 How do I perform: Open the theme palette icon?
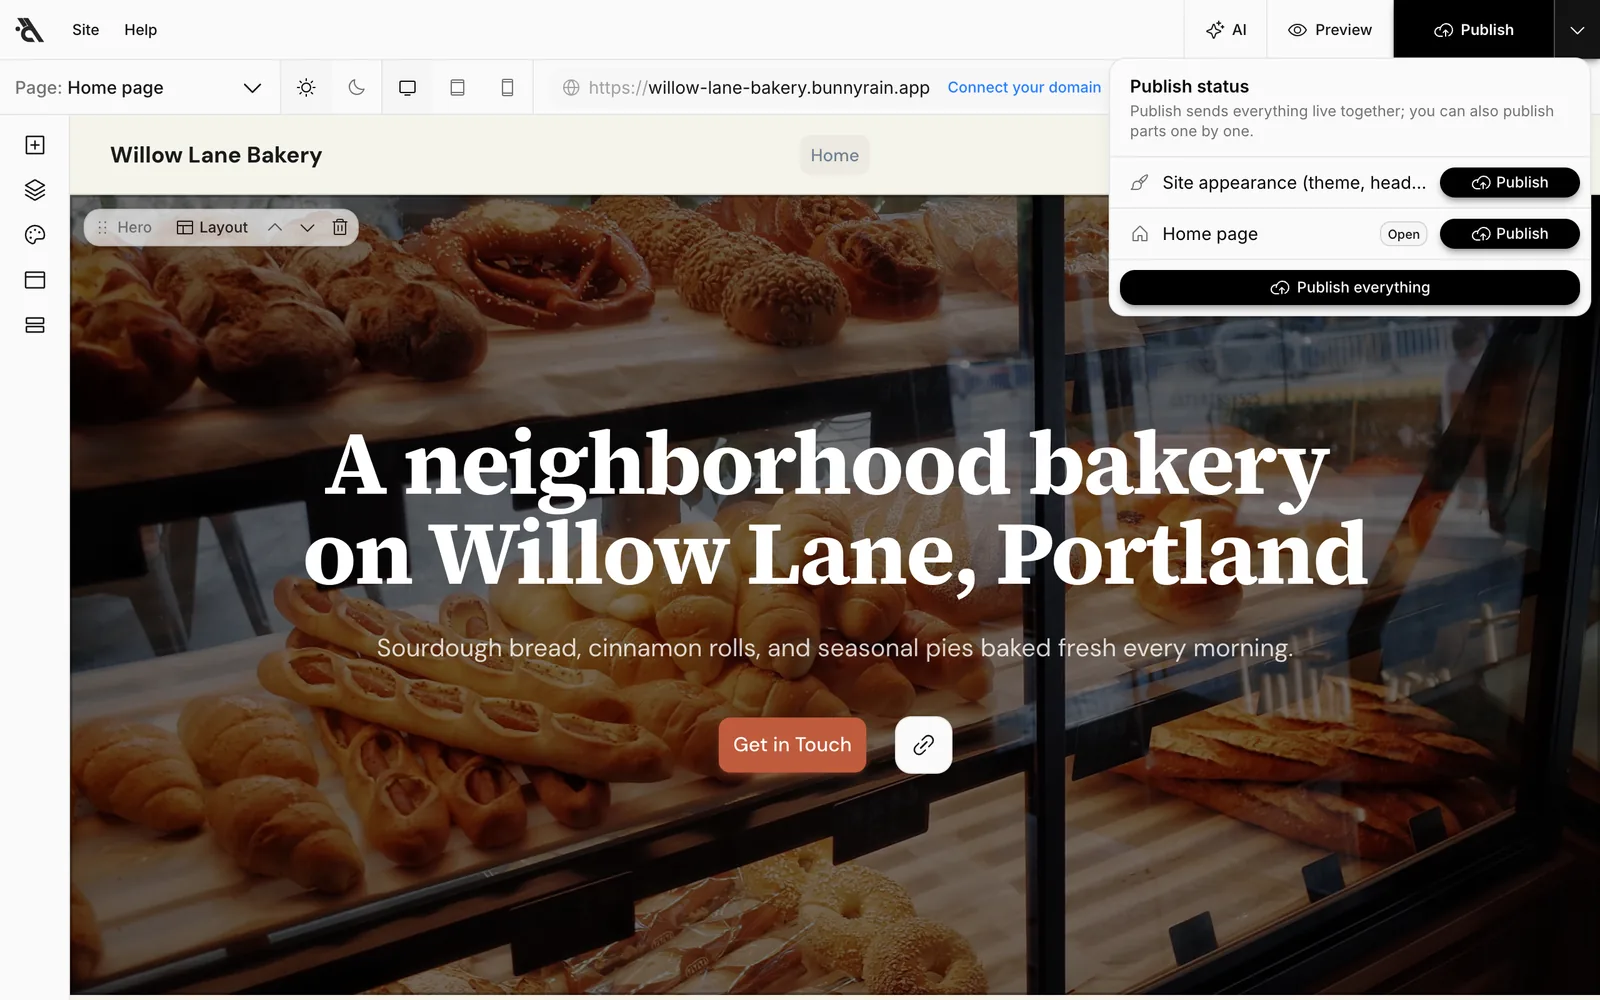(x=35, y=235)
